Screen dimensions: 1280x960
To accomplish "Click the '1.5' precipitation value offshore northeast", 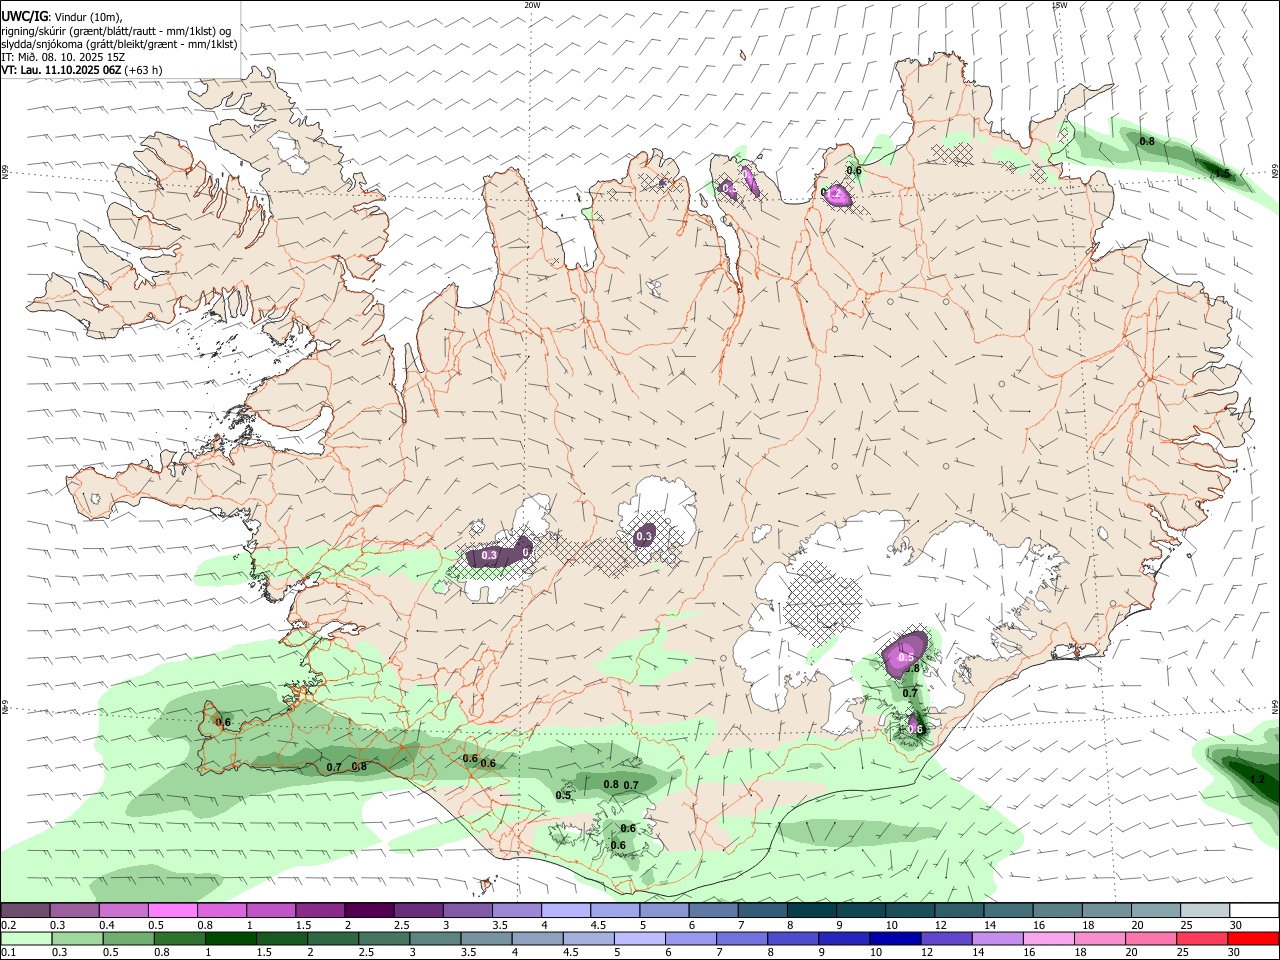I will coord(1222,174).
